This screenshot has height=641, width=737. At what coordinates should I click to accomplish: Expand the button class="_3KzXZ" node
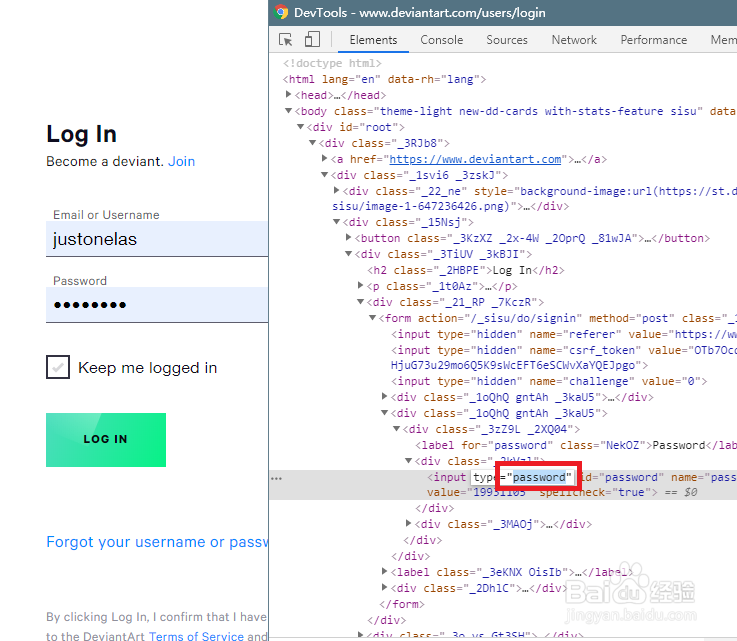pos(348,237)
